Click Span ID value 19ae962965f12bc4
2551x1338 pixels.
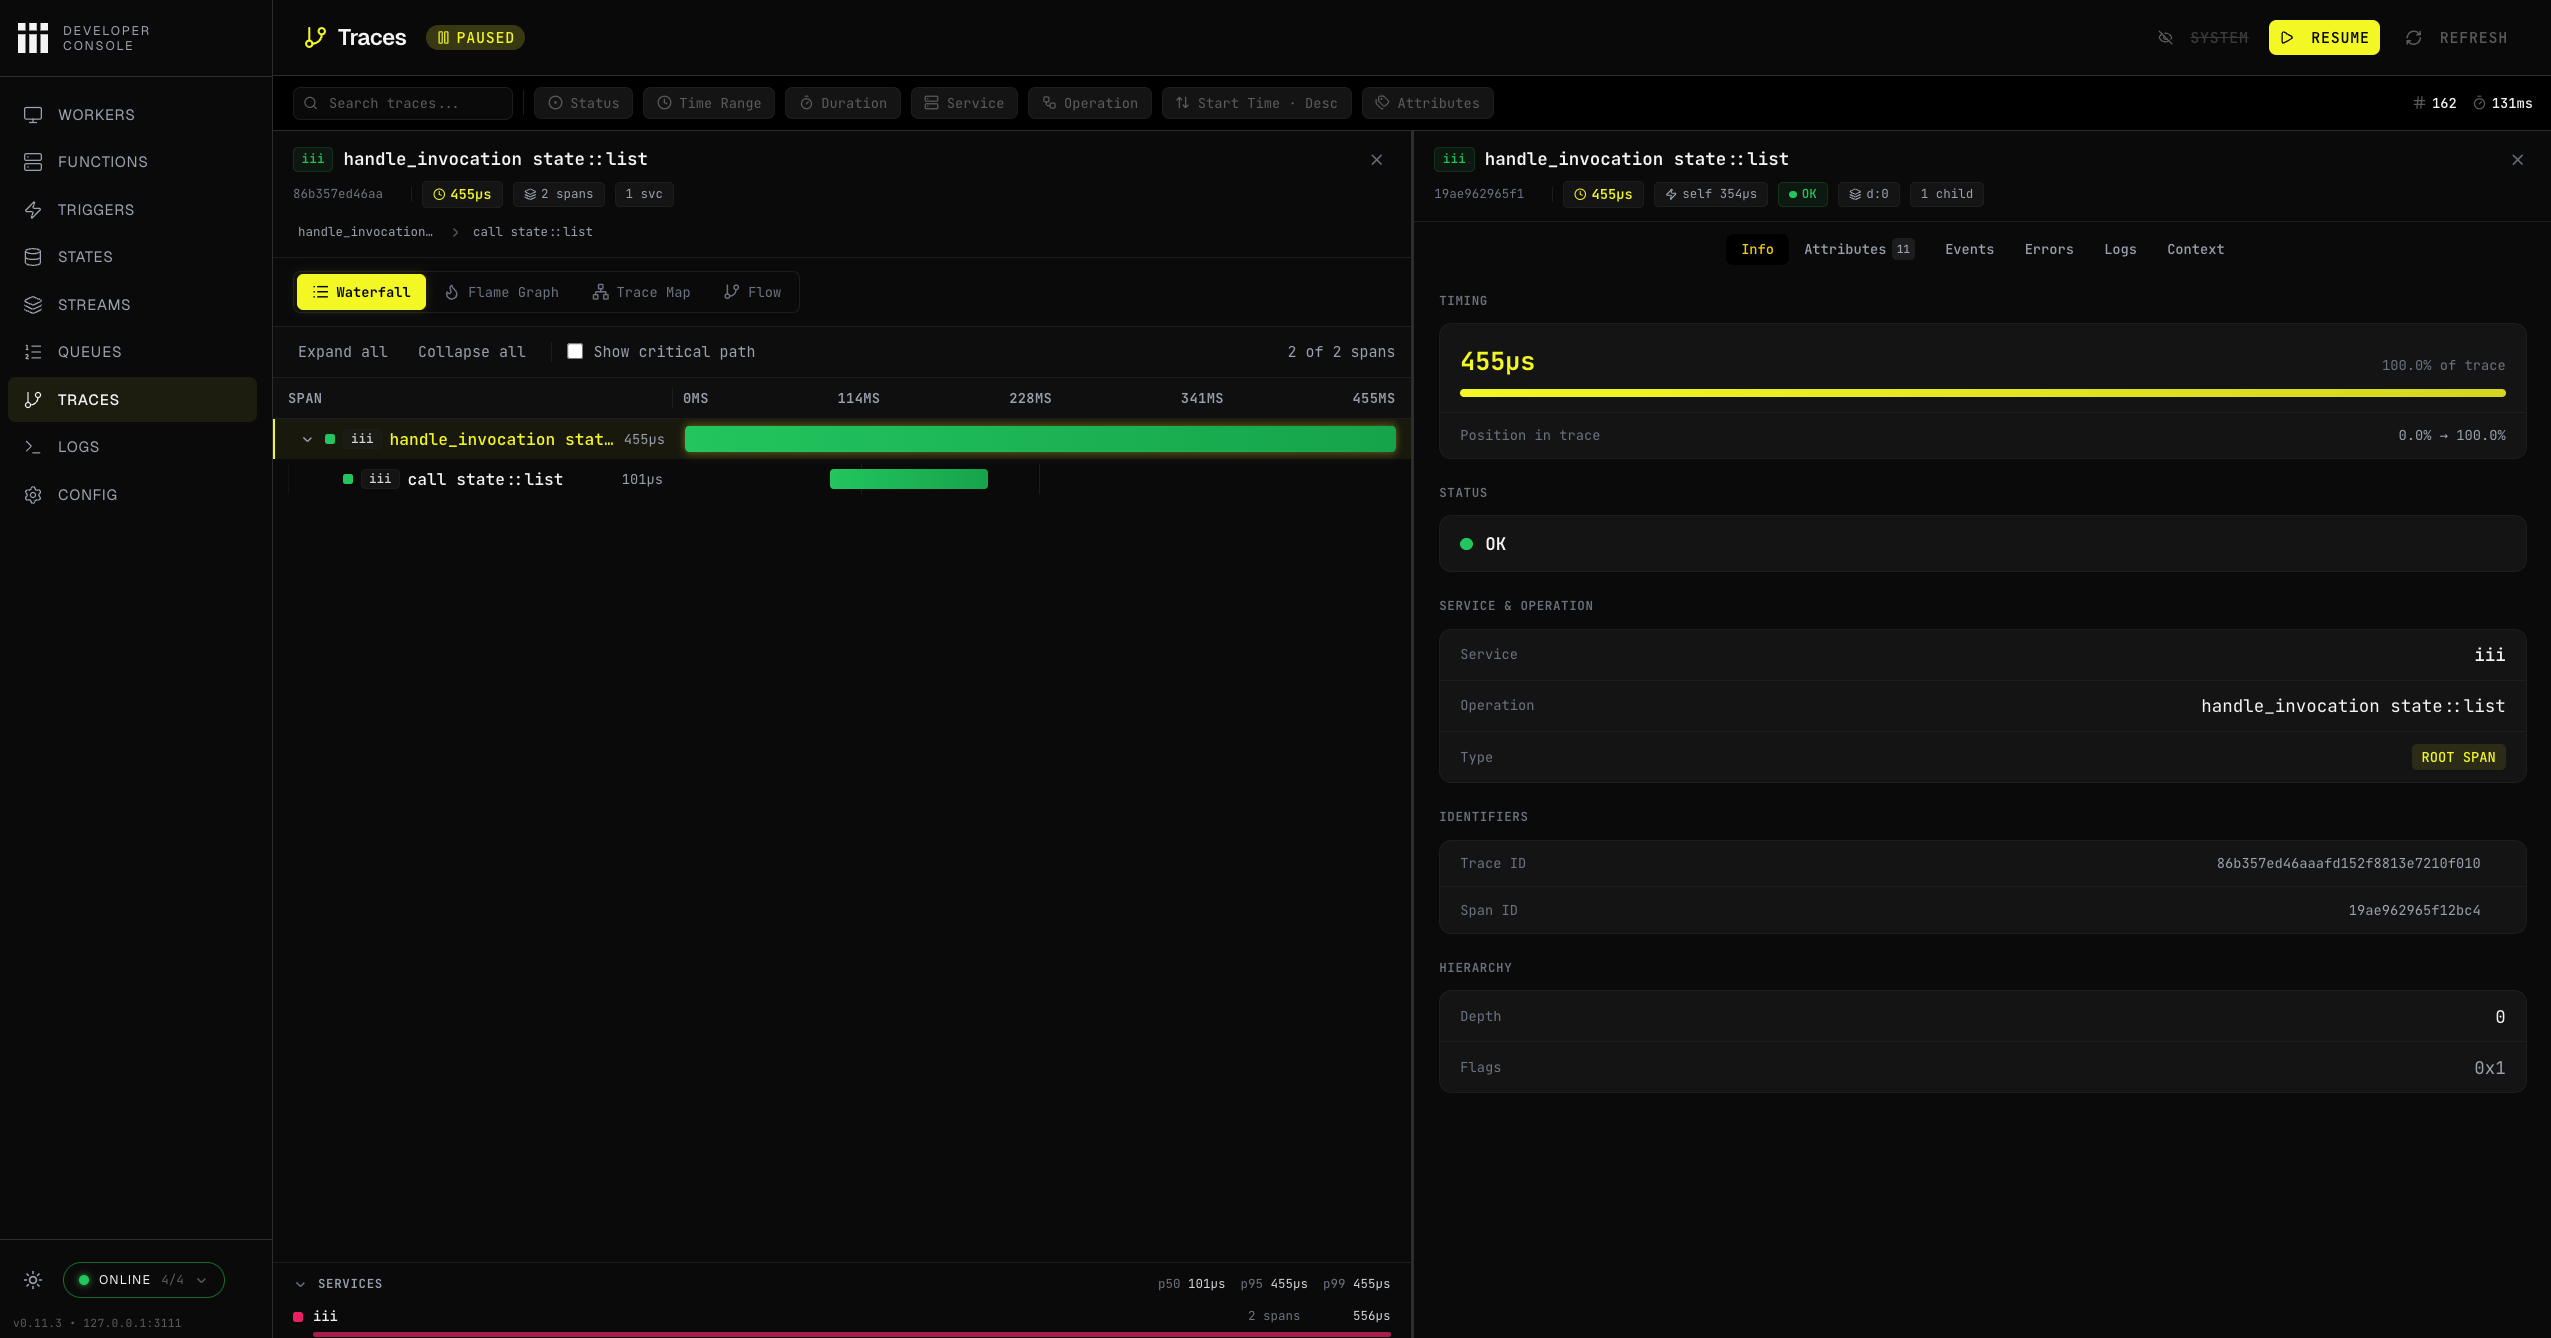tap(2414, 911)
